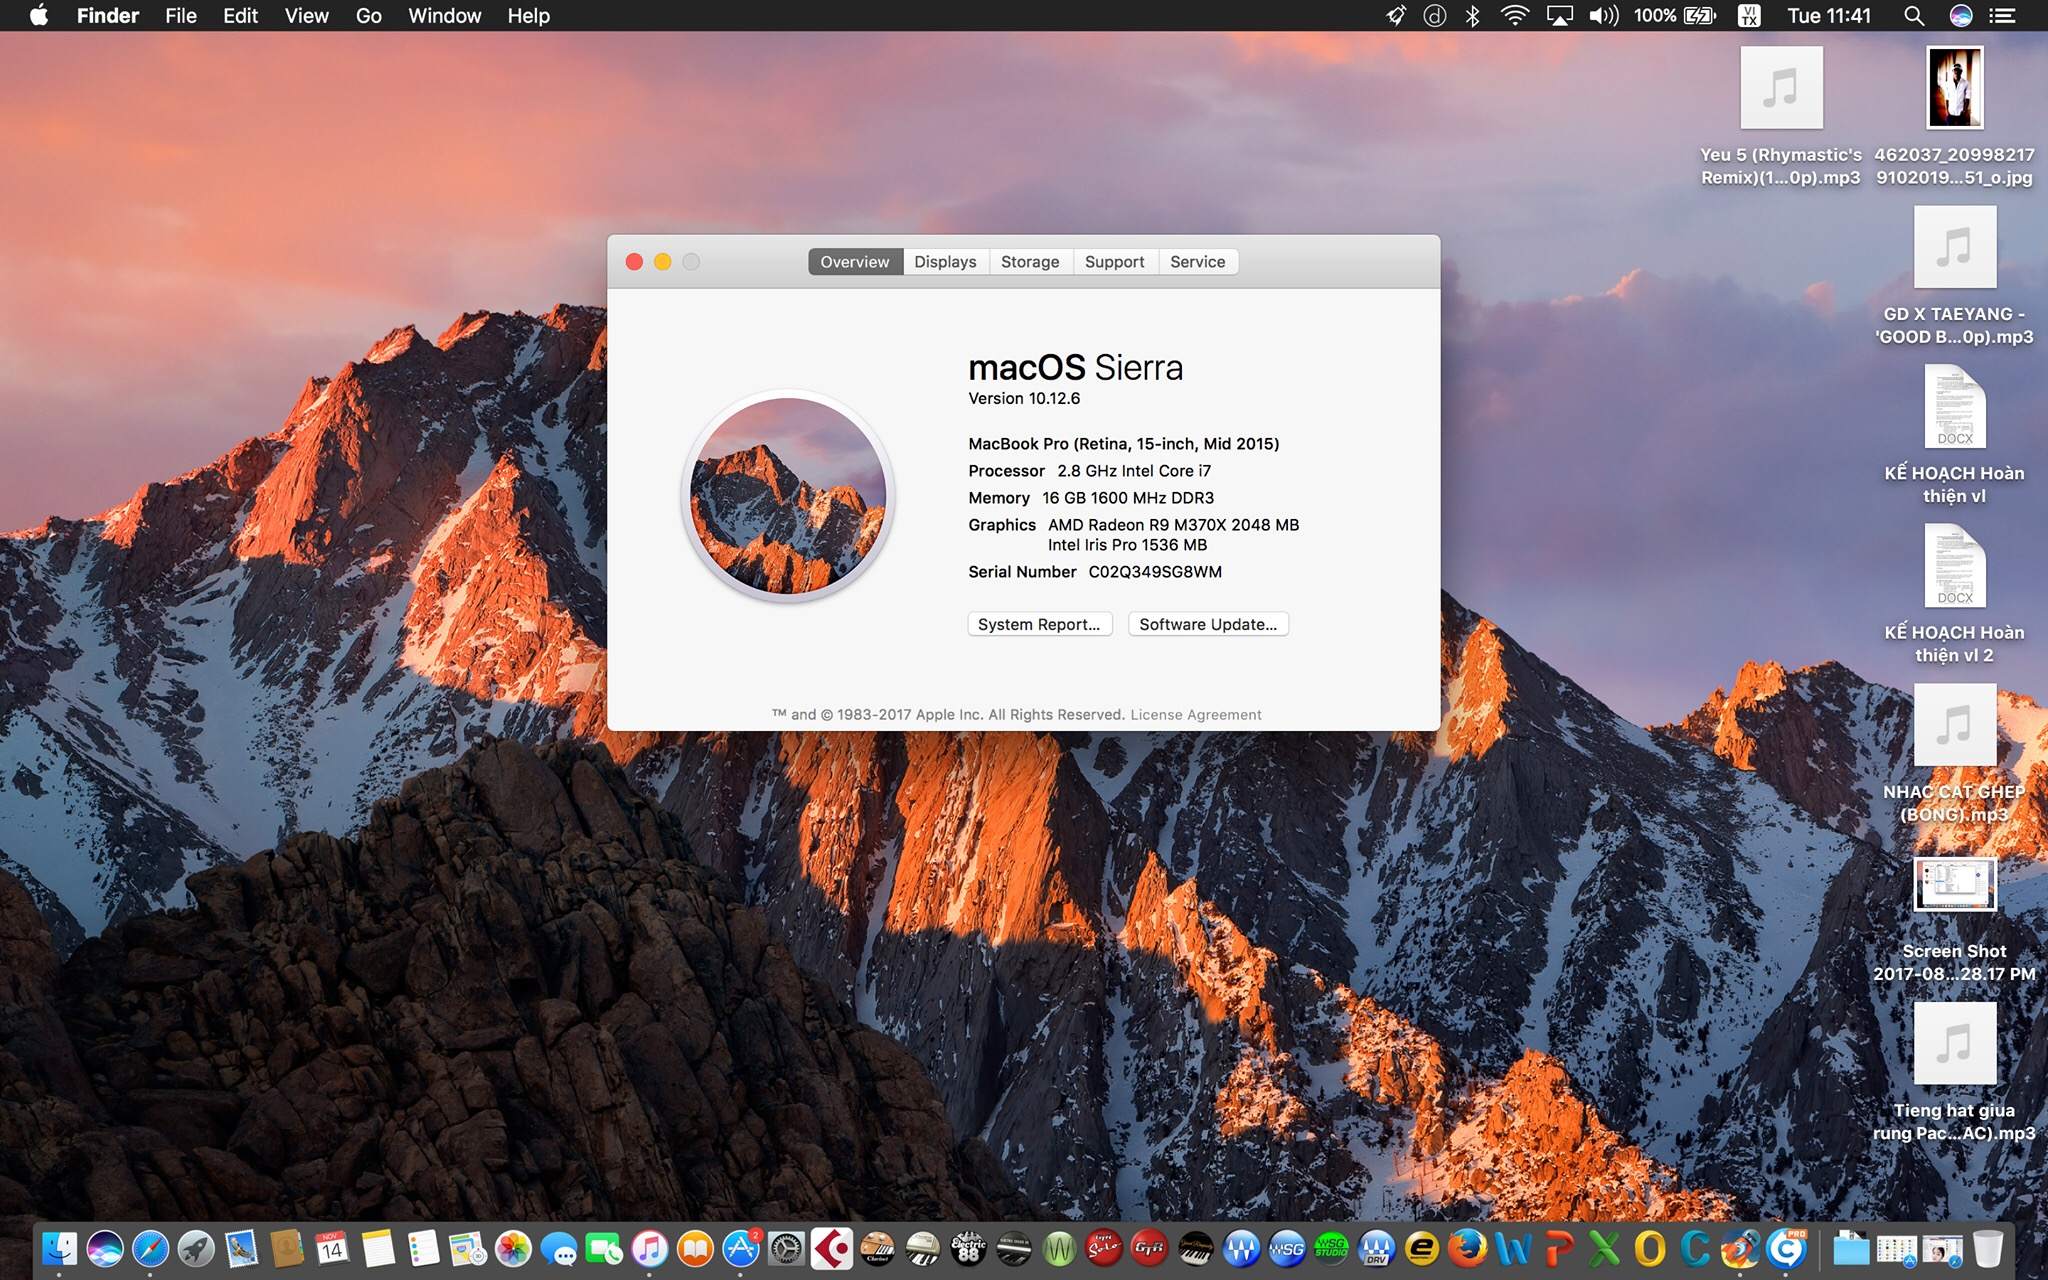Click the Software Update button
Viewport: 2048px width, 1280px height.
[1208, 624]
